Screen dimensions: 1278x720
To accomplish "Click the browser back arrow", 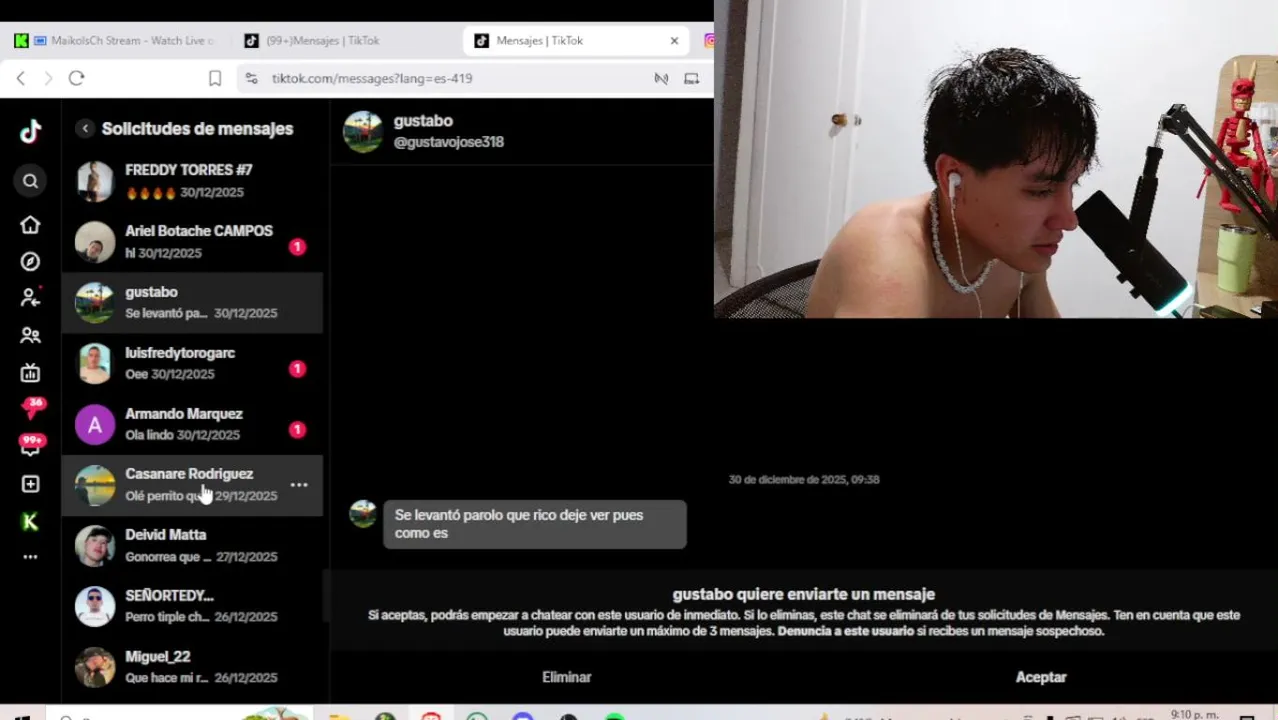I will point(20,78).
